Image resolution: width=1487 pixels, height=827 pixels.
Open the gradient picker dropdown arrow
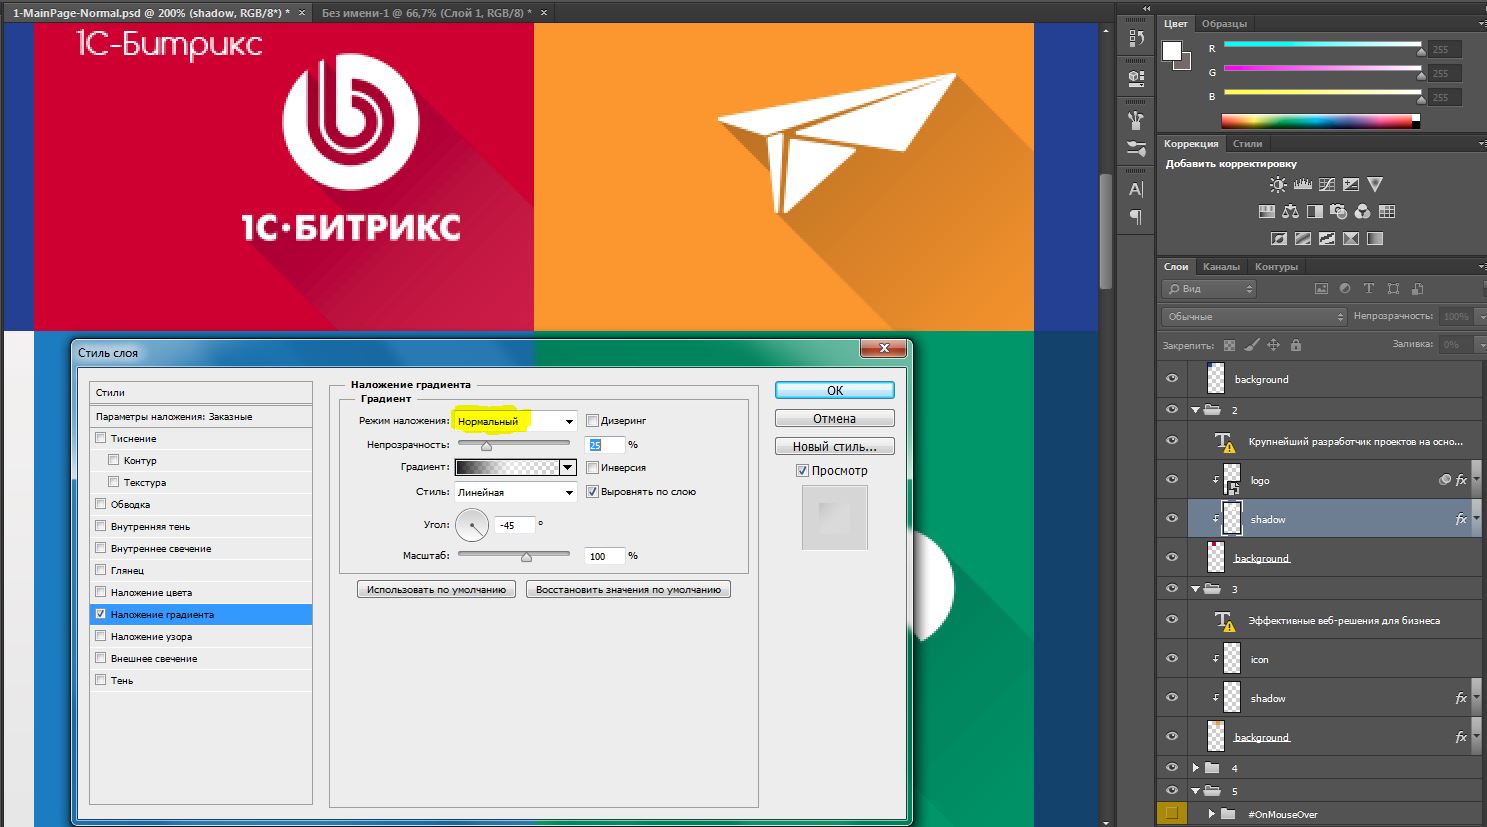[568, 467]
